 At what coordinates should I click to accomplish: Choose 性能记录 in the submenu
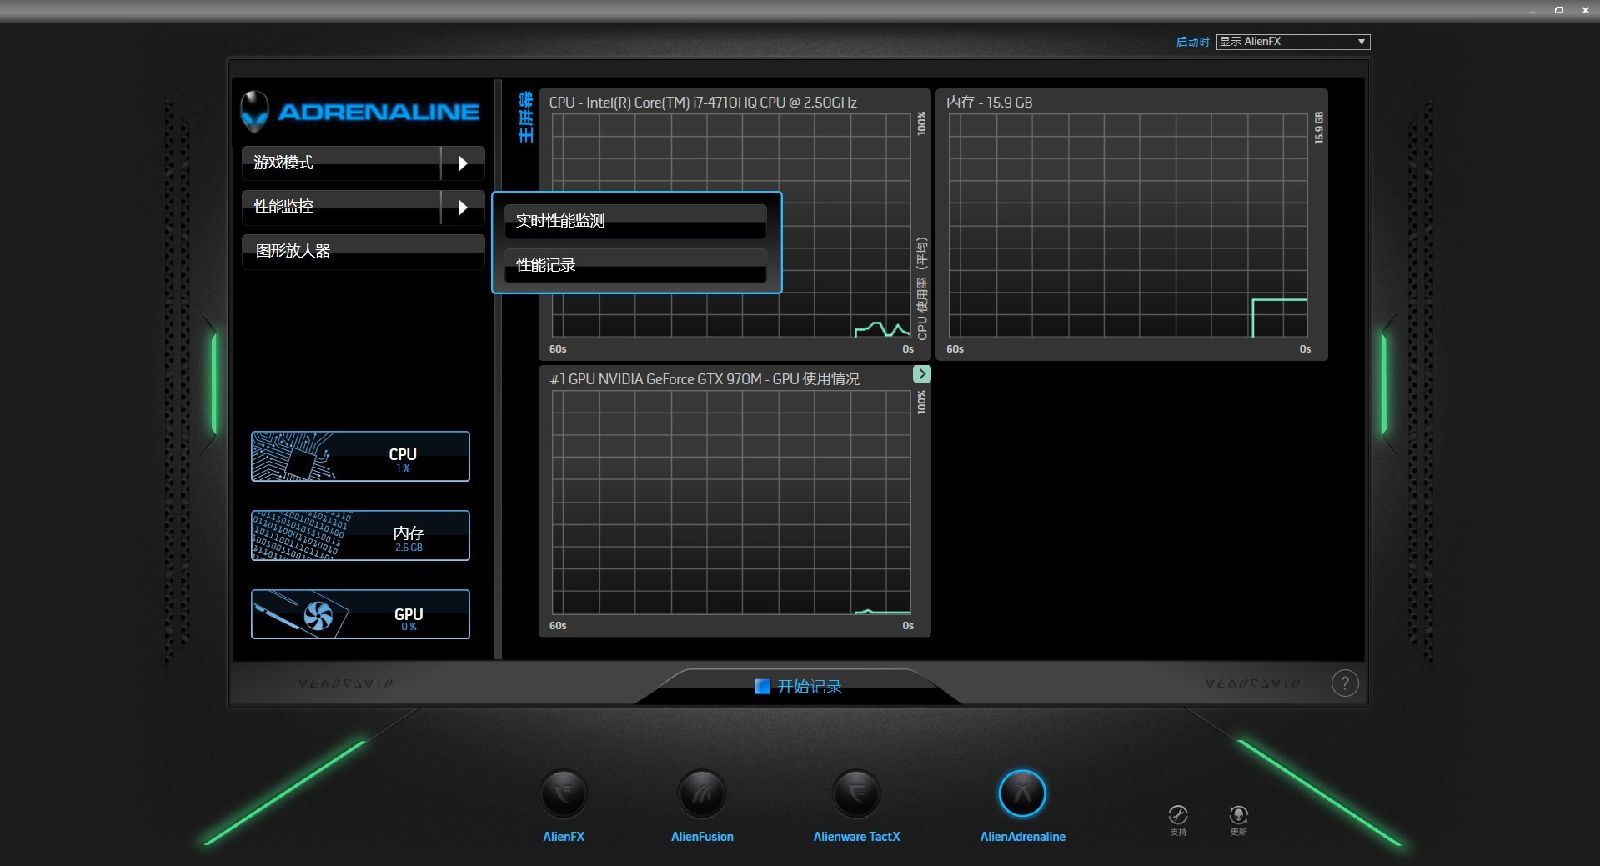635,265
